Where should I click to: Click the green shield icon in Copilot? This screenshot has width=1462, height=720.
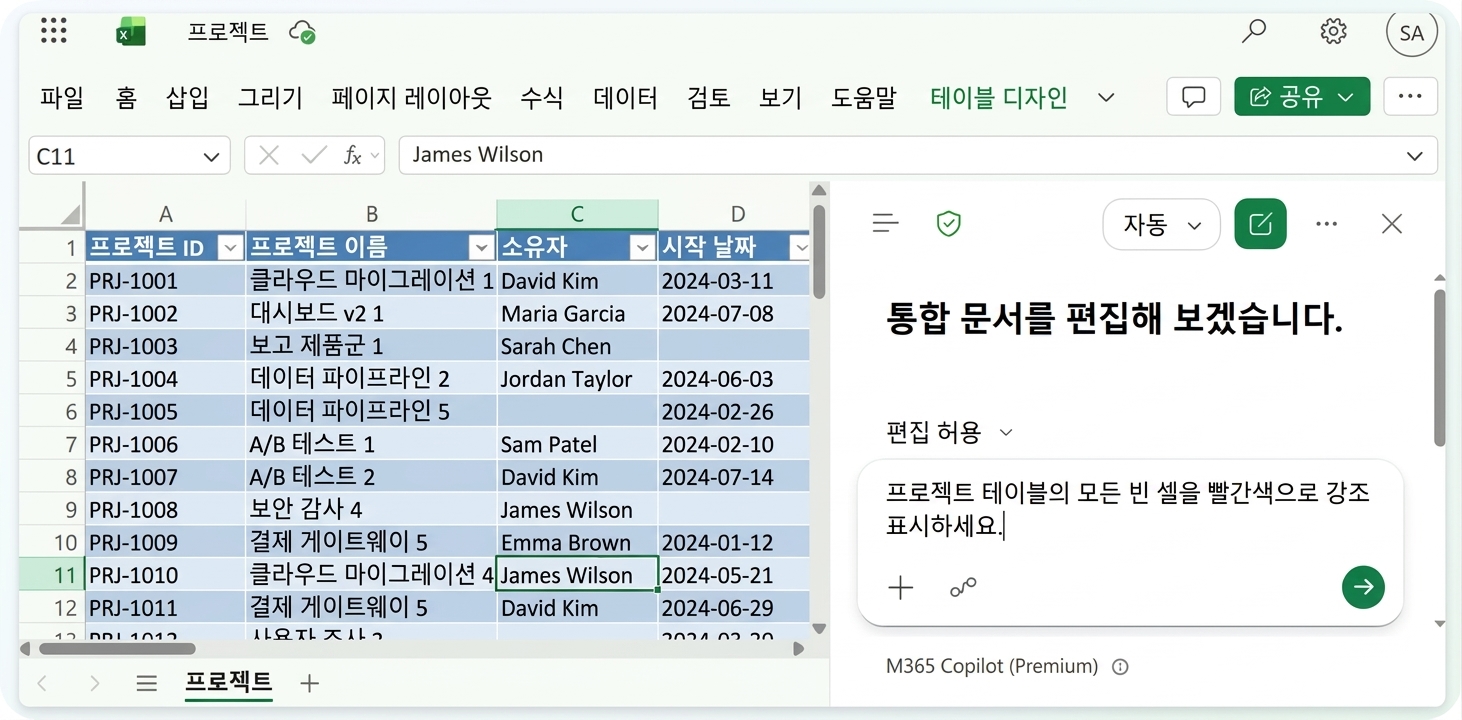(x=948, y=223)
